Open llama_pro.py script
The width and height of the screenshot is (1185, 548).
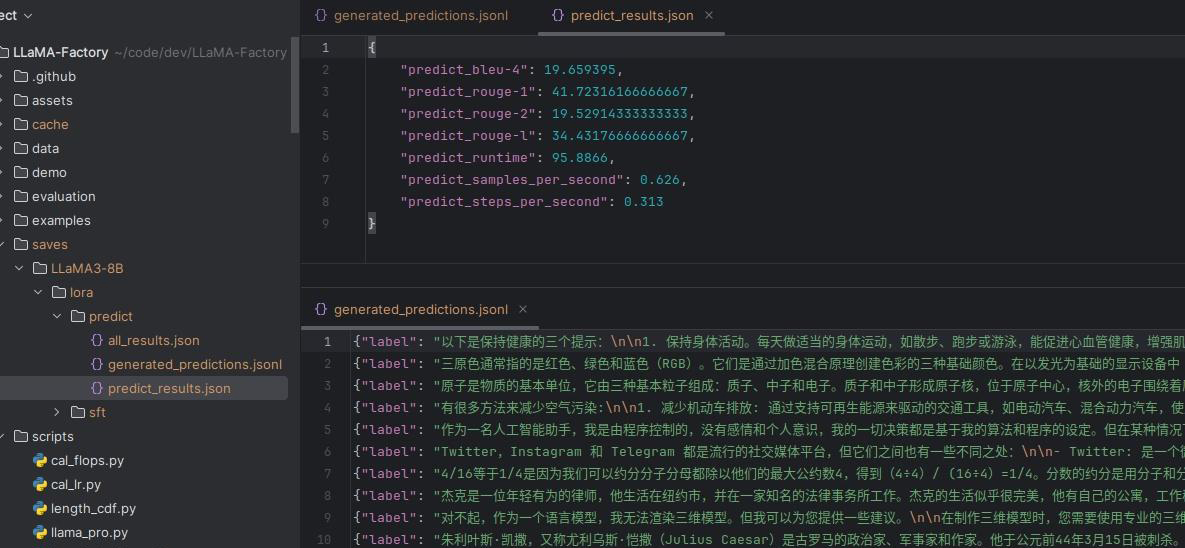tap(89, 533)
